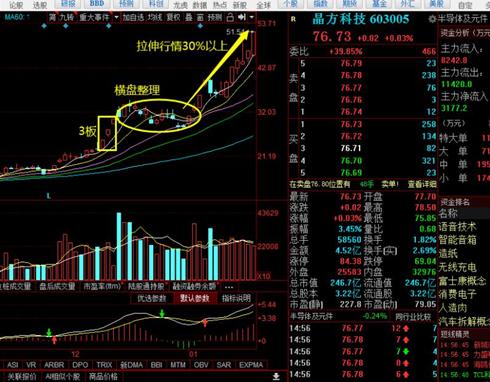This screenshot has height=382, width=490.
Task: Toggle the 均线 moving average display
Action: 155,17
